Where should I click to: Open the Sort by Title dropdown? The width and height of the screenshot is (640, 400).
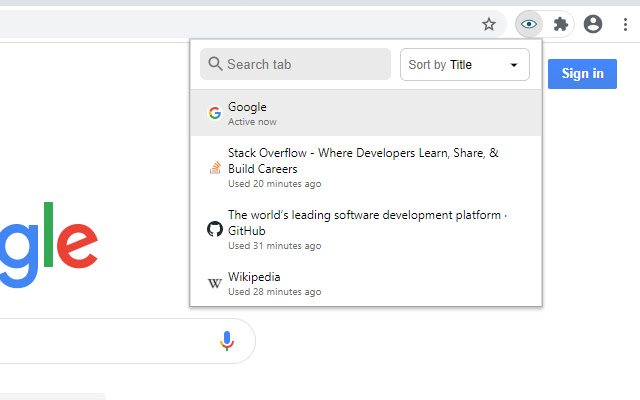click(x=464, y=64)
